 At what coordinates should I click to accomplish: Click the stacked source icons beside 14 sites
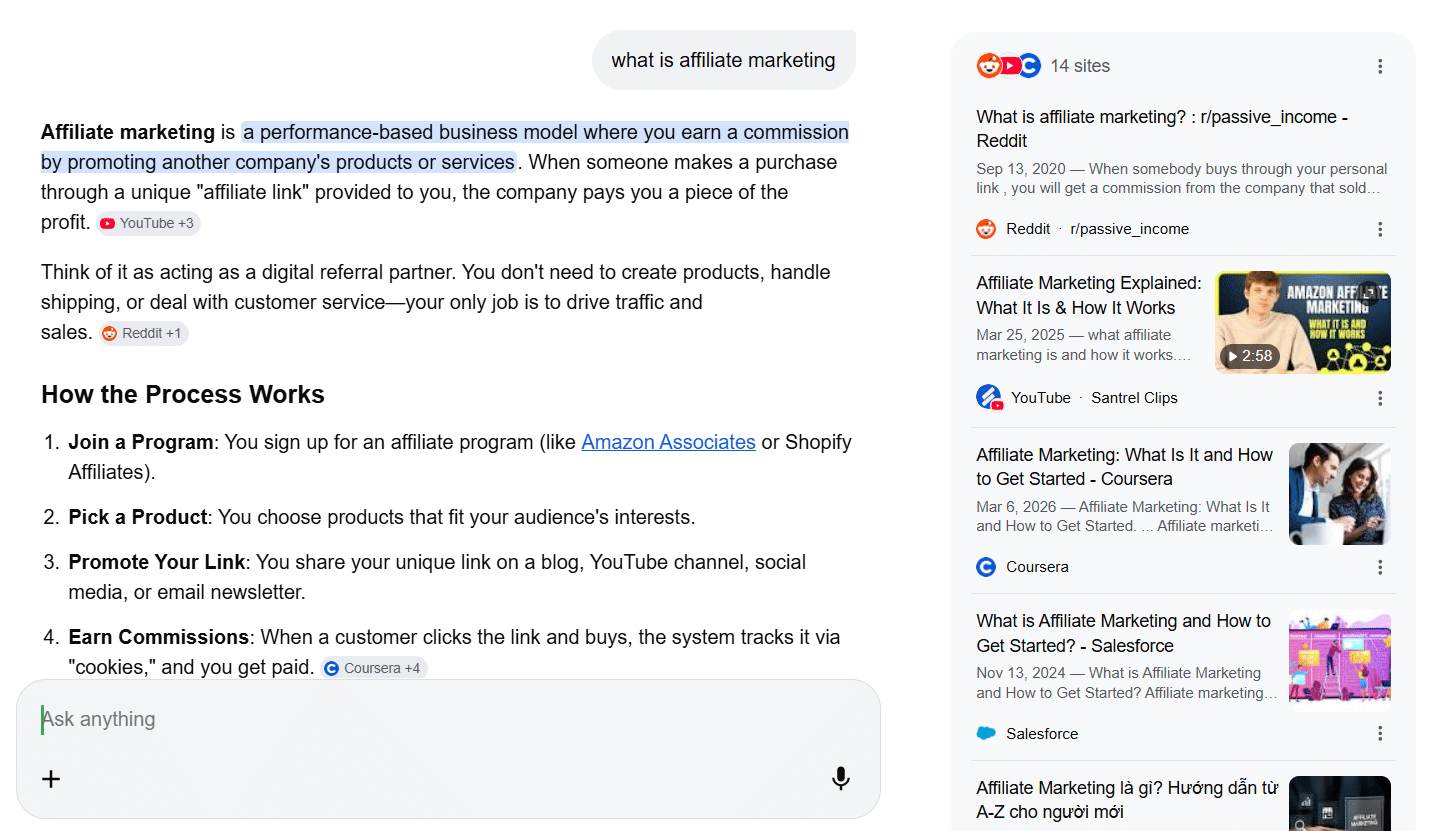tap(1008, 66)
